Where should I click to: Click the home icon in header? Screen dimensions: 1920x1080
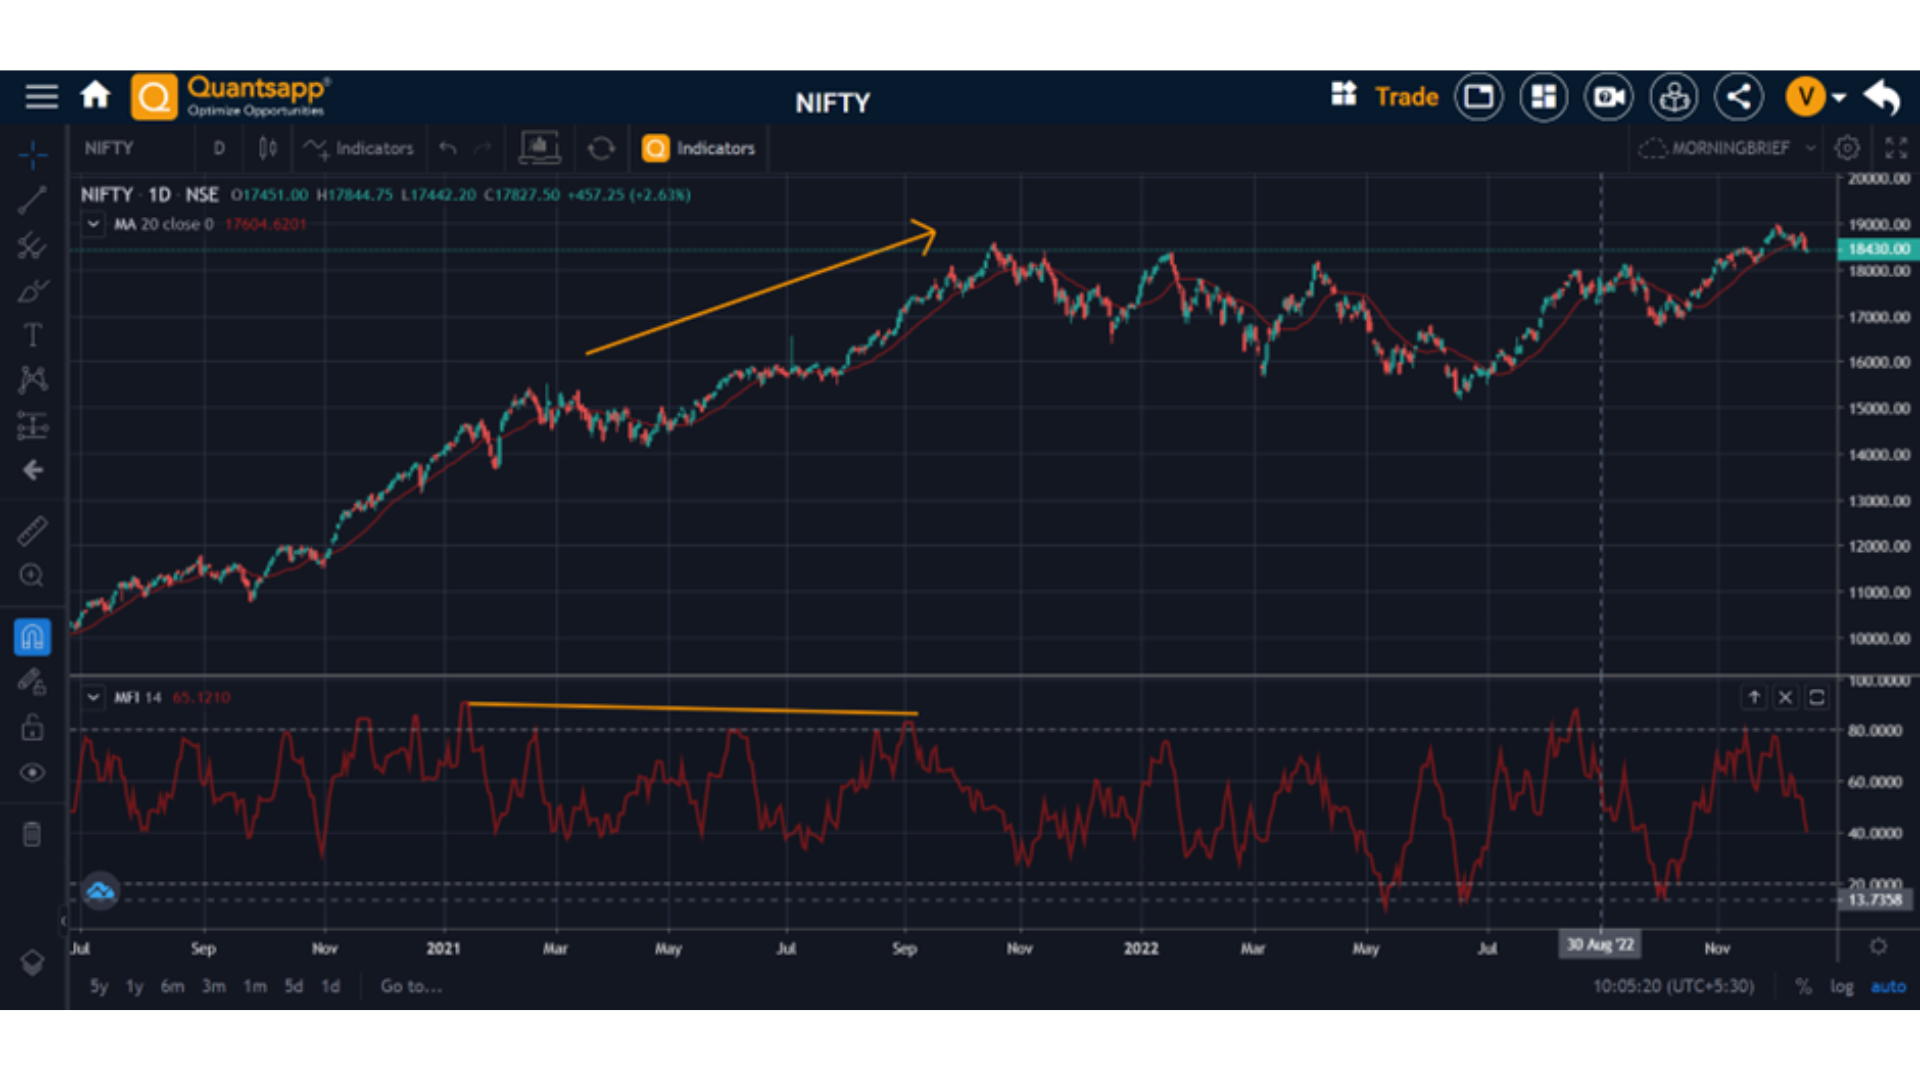pos(95,96)
